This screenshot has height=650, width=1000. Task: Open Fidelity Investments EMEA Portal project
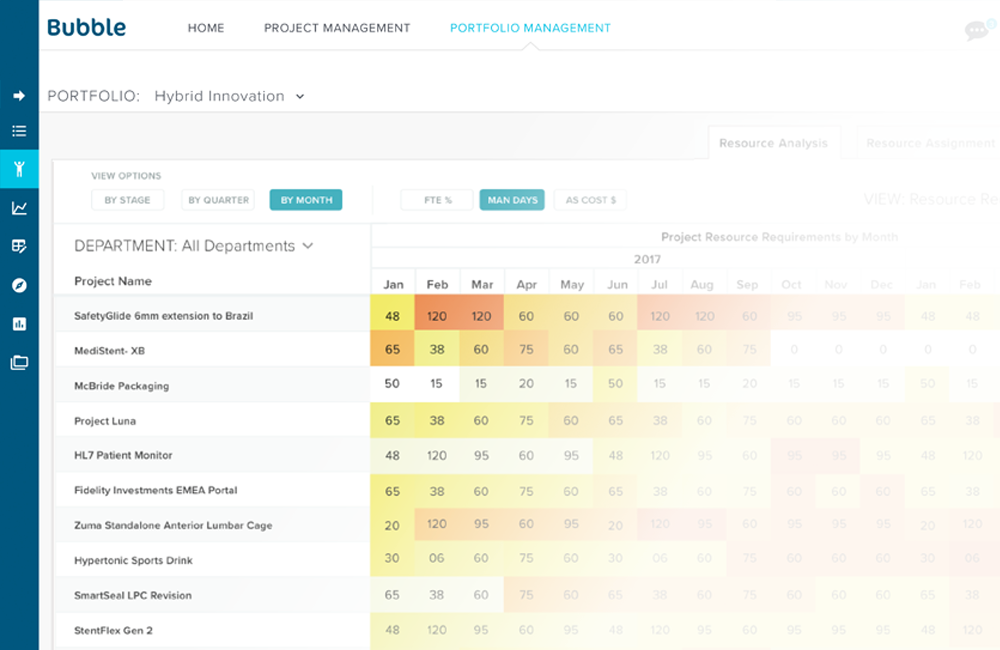pyautogui.click(x=156, y=491)
